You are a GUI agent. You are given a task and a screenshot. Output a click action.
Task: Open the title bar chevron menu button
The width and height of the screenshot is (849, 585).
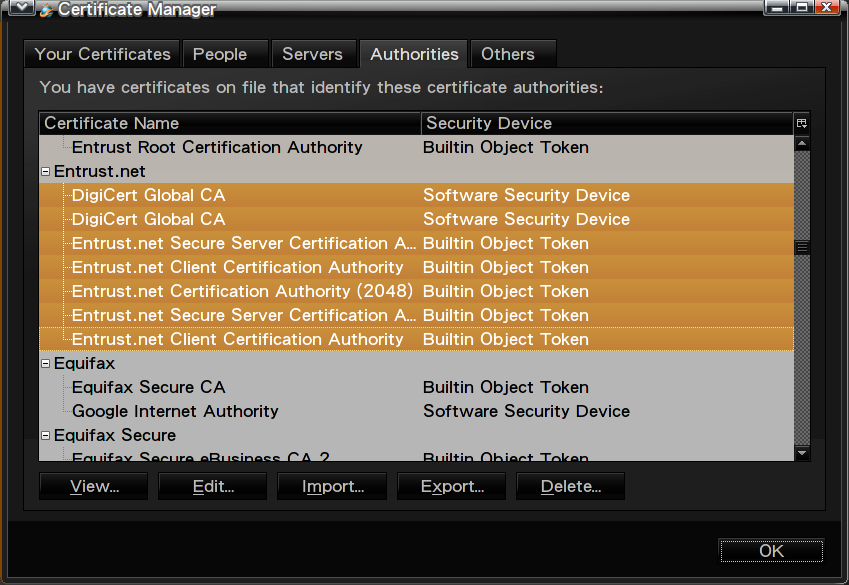click(x=20, y=8)
